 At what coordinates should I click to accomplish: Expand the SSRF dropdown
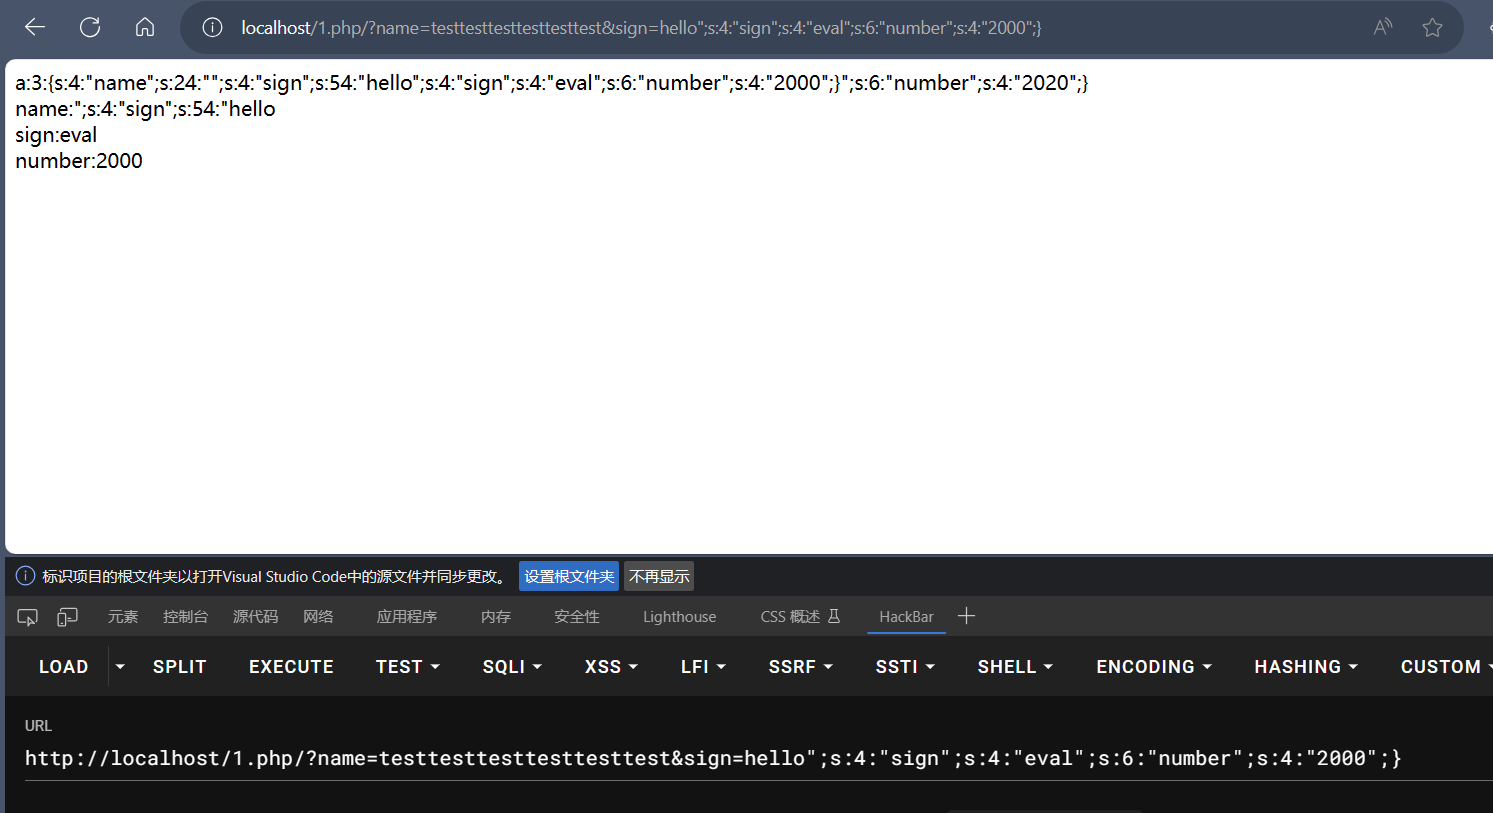point(801,667)
